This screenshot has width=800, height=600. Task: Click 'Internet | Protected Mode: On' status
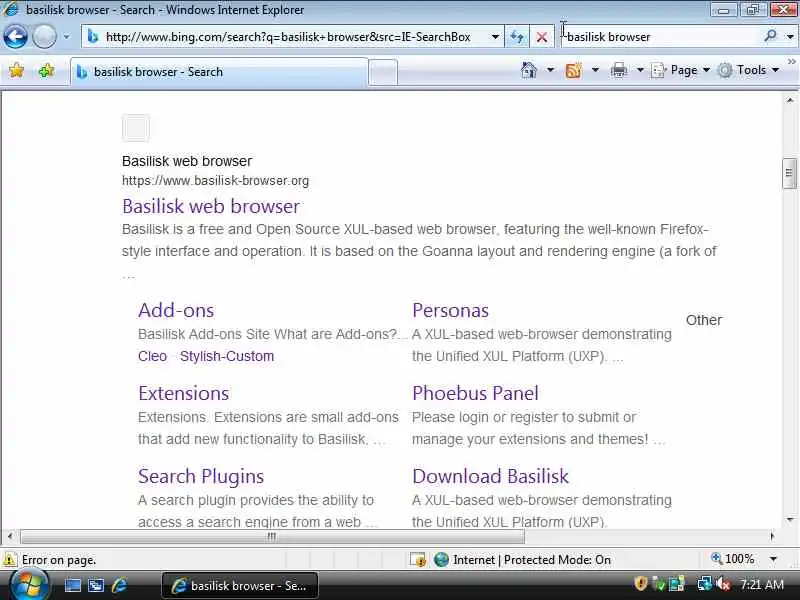[522, 560]
